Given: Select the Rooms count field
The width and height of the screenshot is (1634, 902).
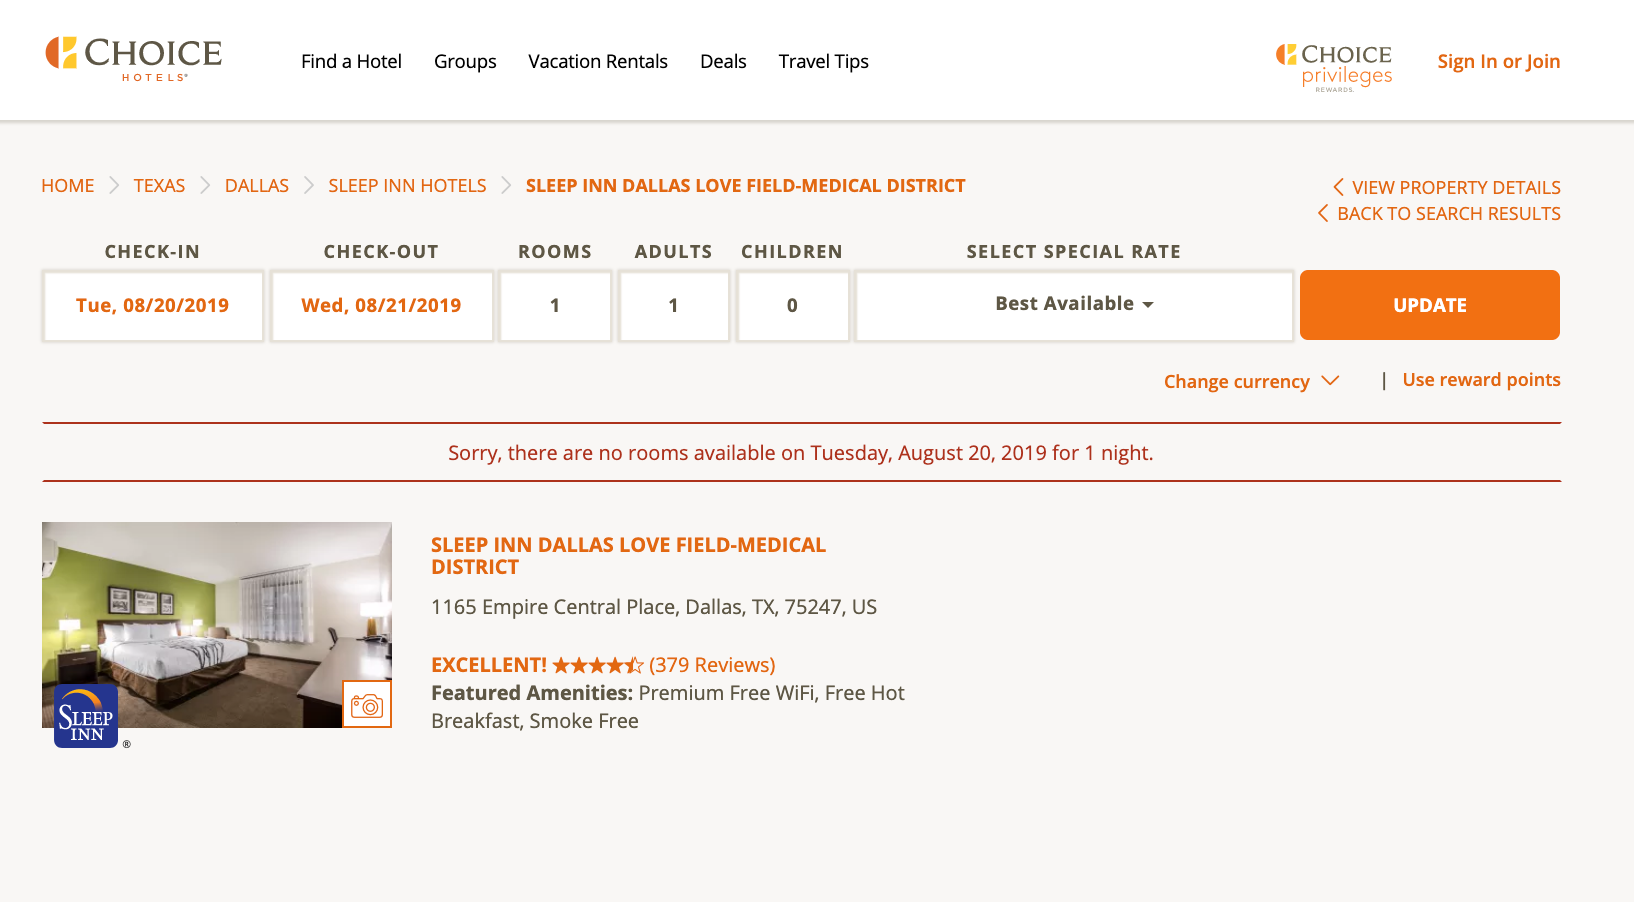Looking at the screenshot, I should pos(555,306).
